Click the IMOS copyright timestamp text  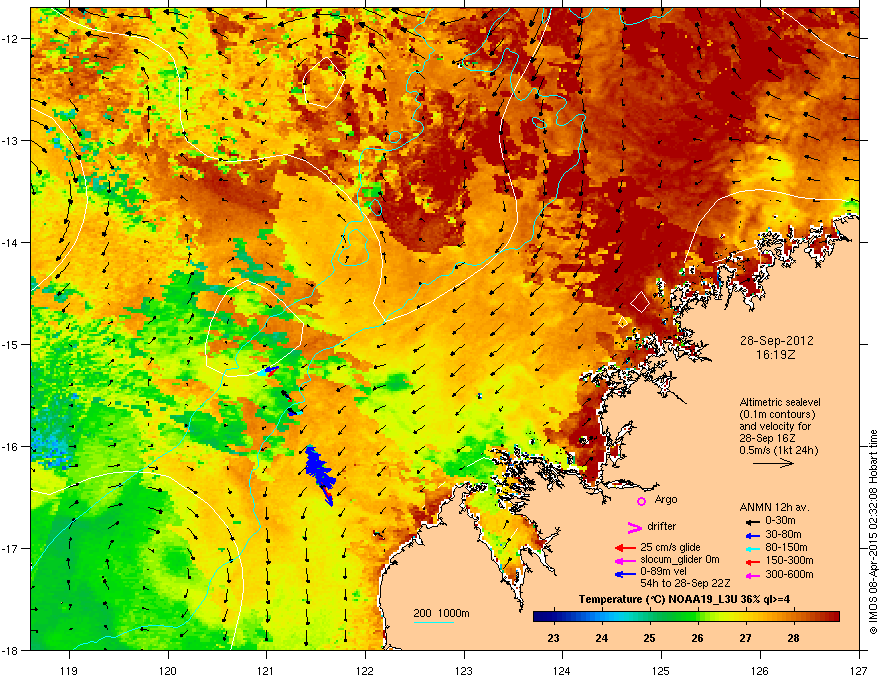click(873, 532)
